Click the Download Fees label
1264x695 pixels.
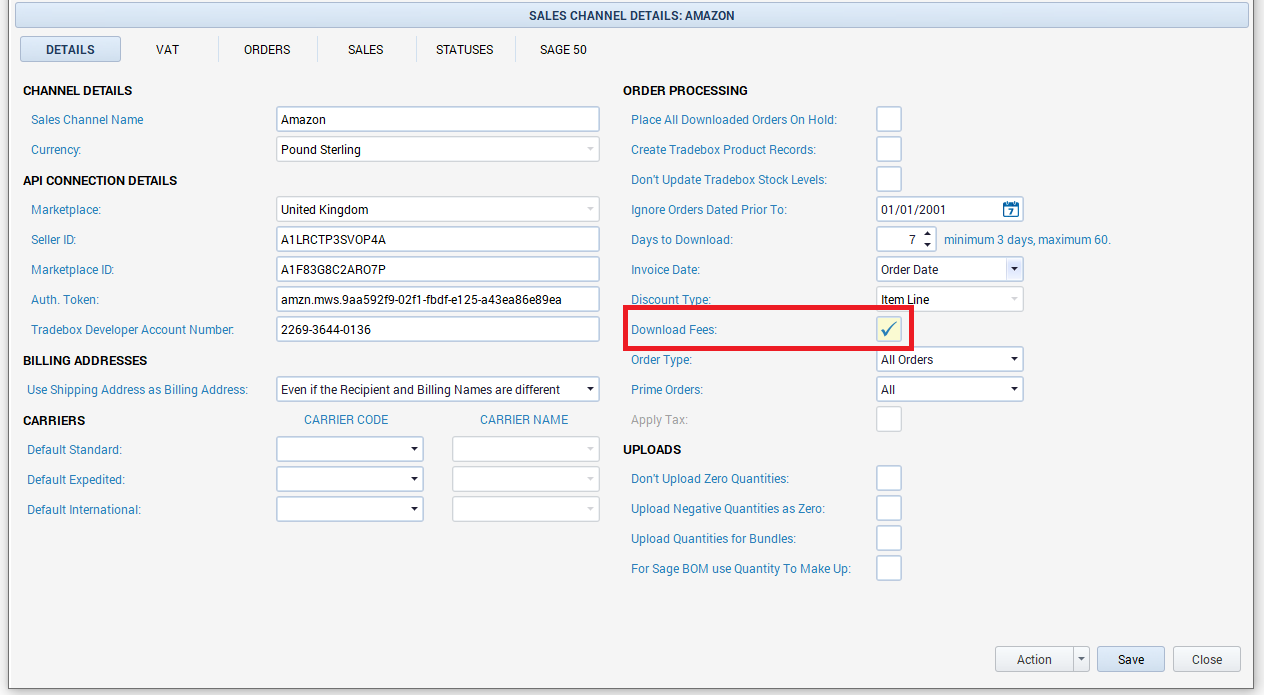pos(674,330)
